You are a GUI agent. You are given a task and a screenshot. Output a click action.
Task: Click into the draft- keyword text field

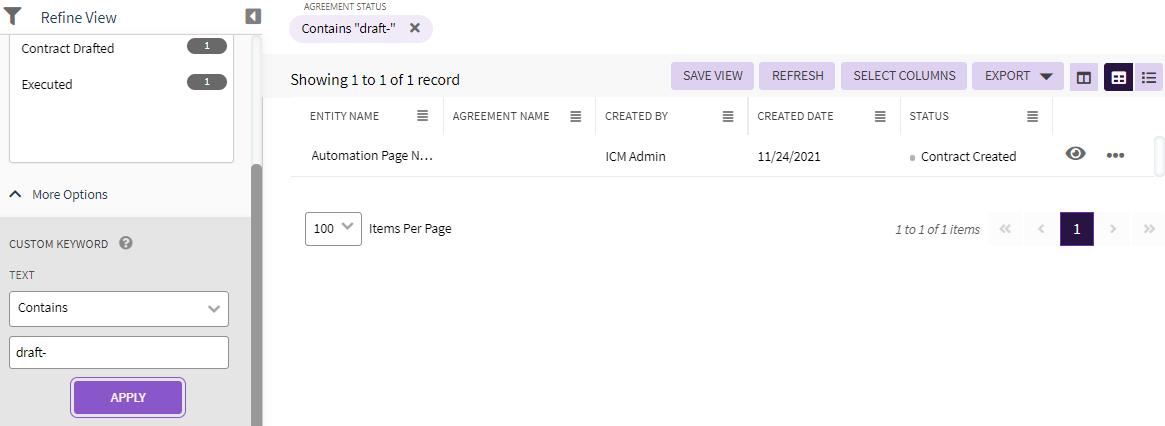click(119, 352)
